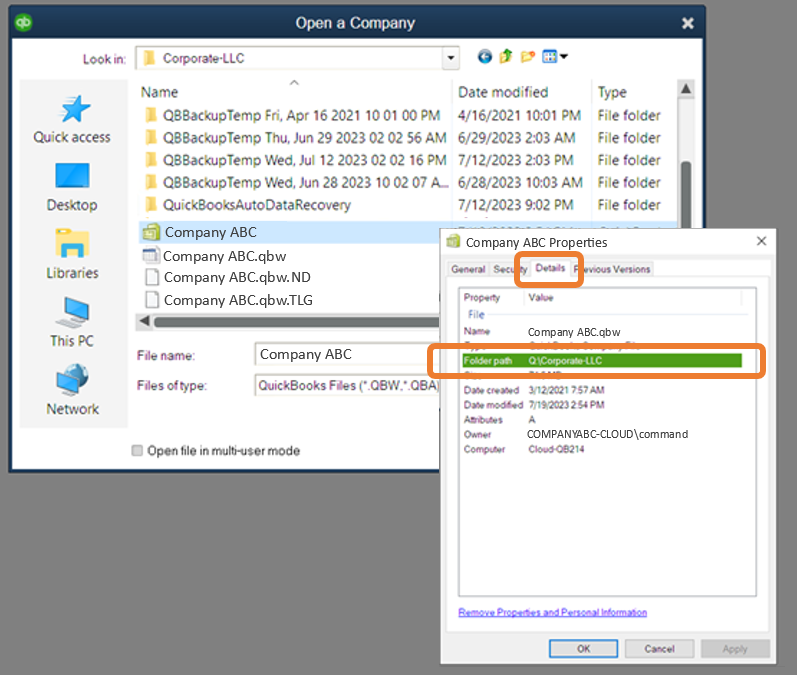Click the horizontal scrollbar thumb

coord(297,322)
